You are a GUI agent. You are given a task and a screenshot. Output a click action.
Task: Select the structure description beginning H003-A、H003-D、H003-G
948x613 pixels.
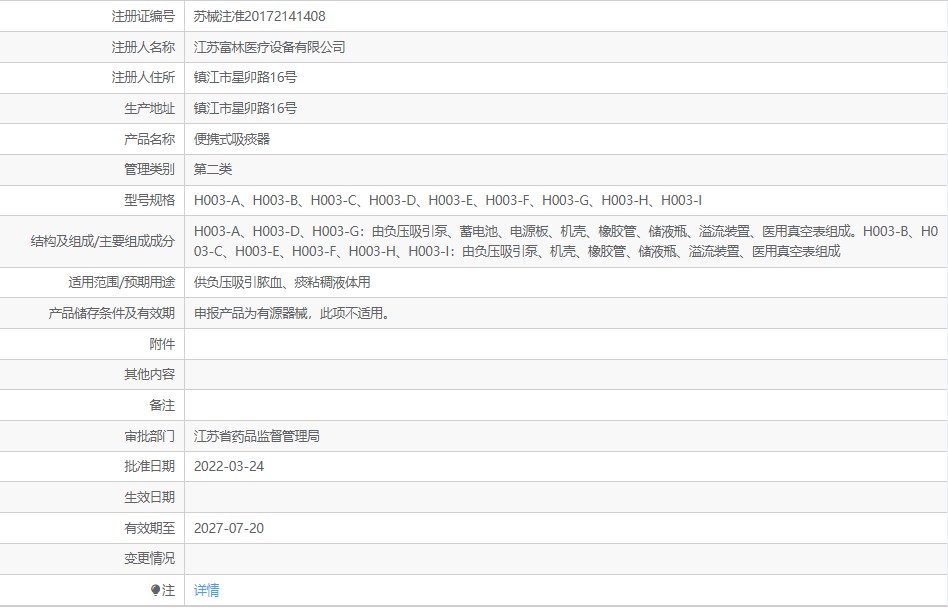[x=566, y=241]
